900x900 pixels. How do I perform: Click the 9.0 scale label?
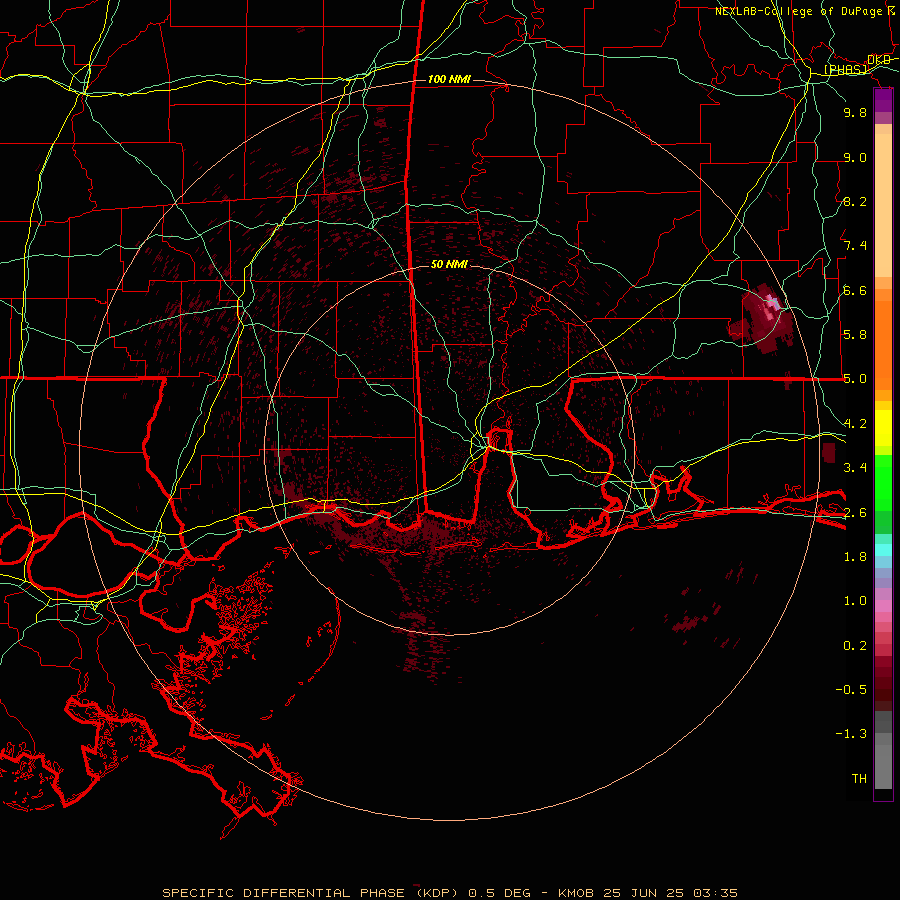point(855,157)
